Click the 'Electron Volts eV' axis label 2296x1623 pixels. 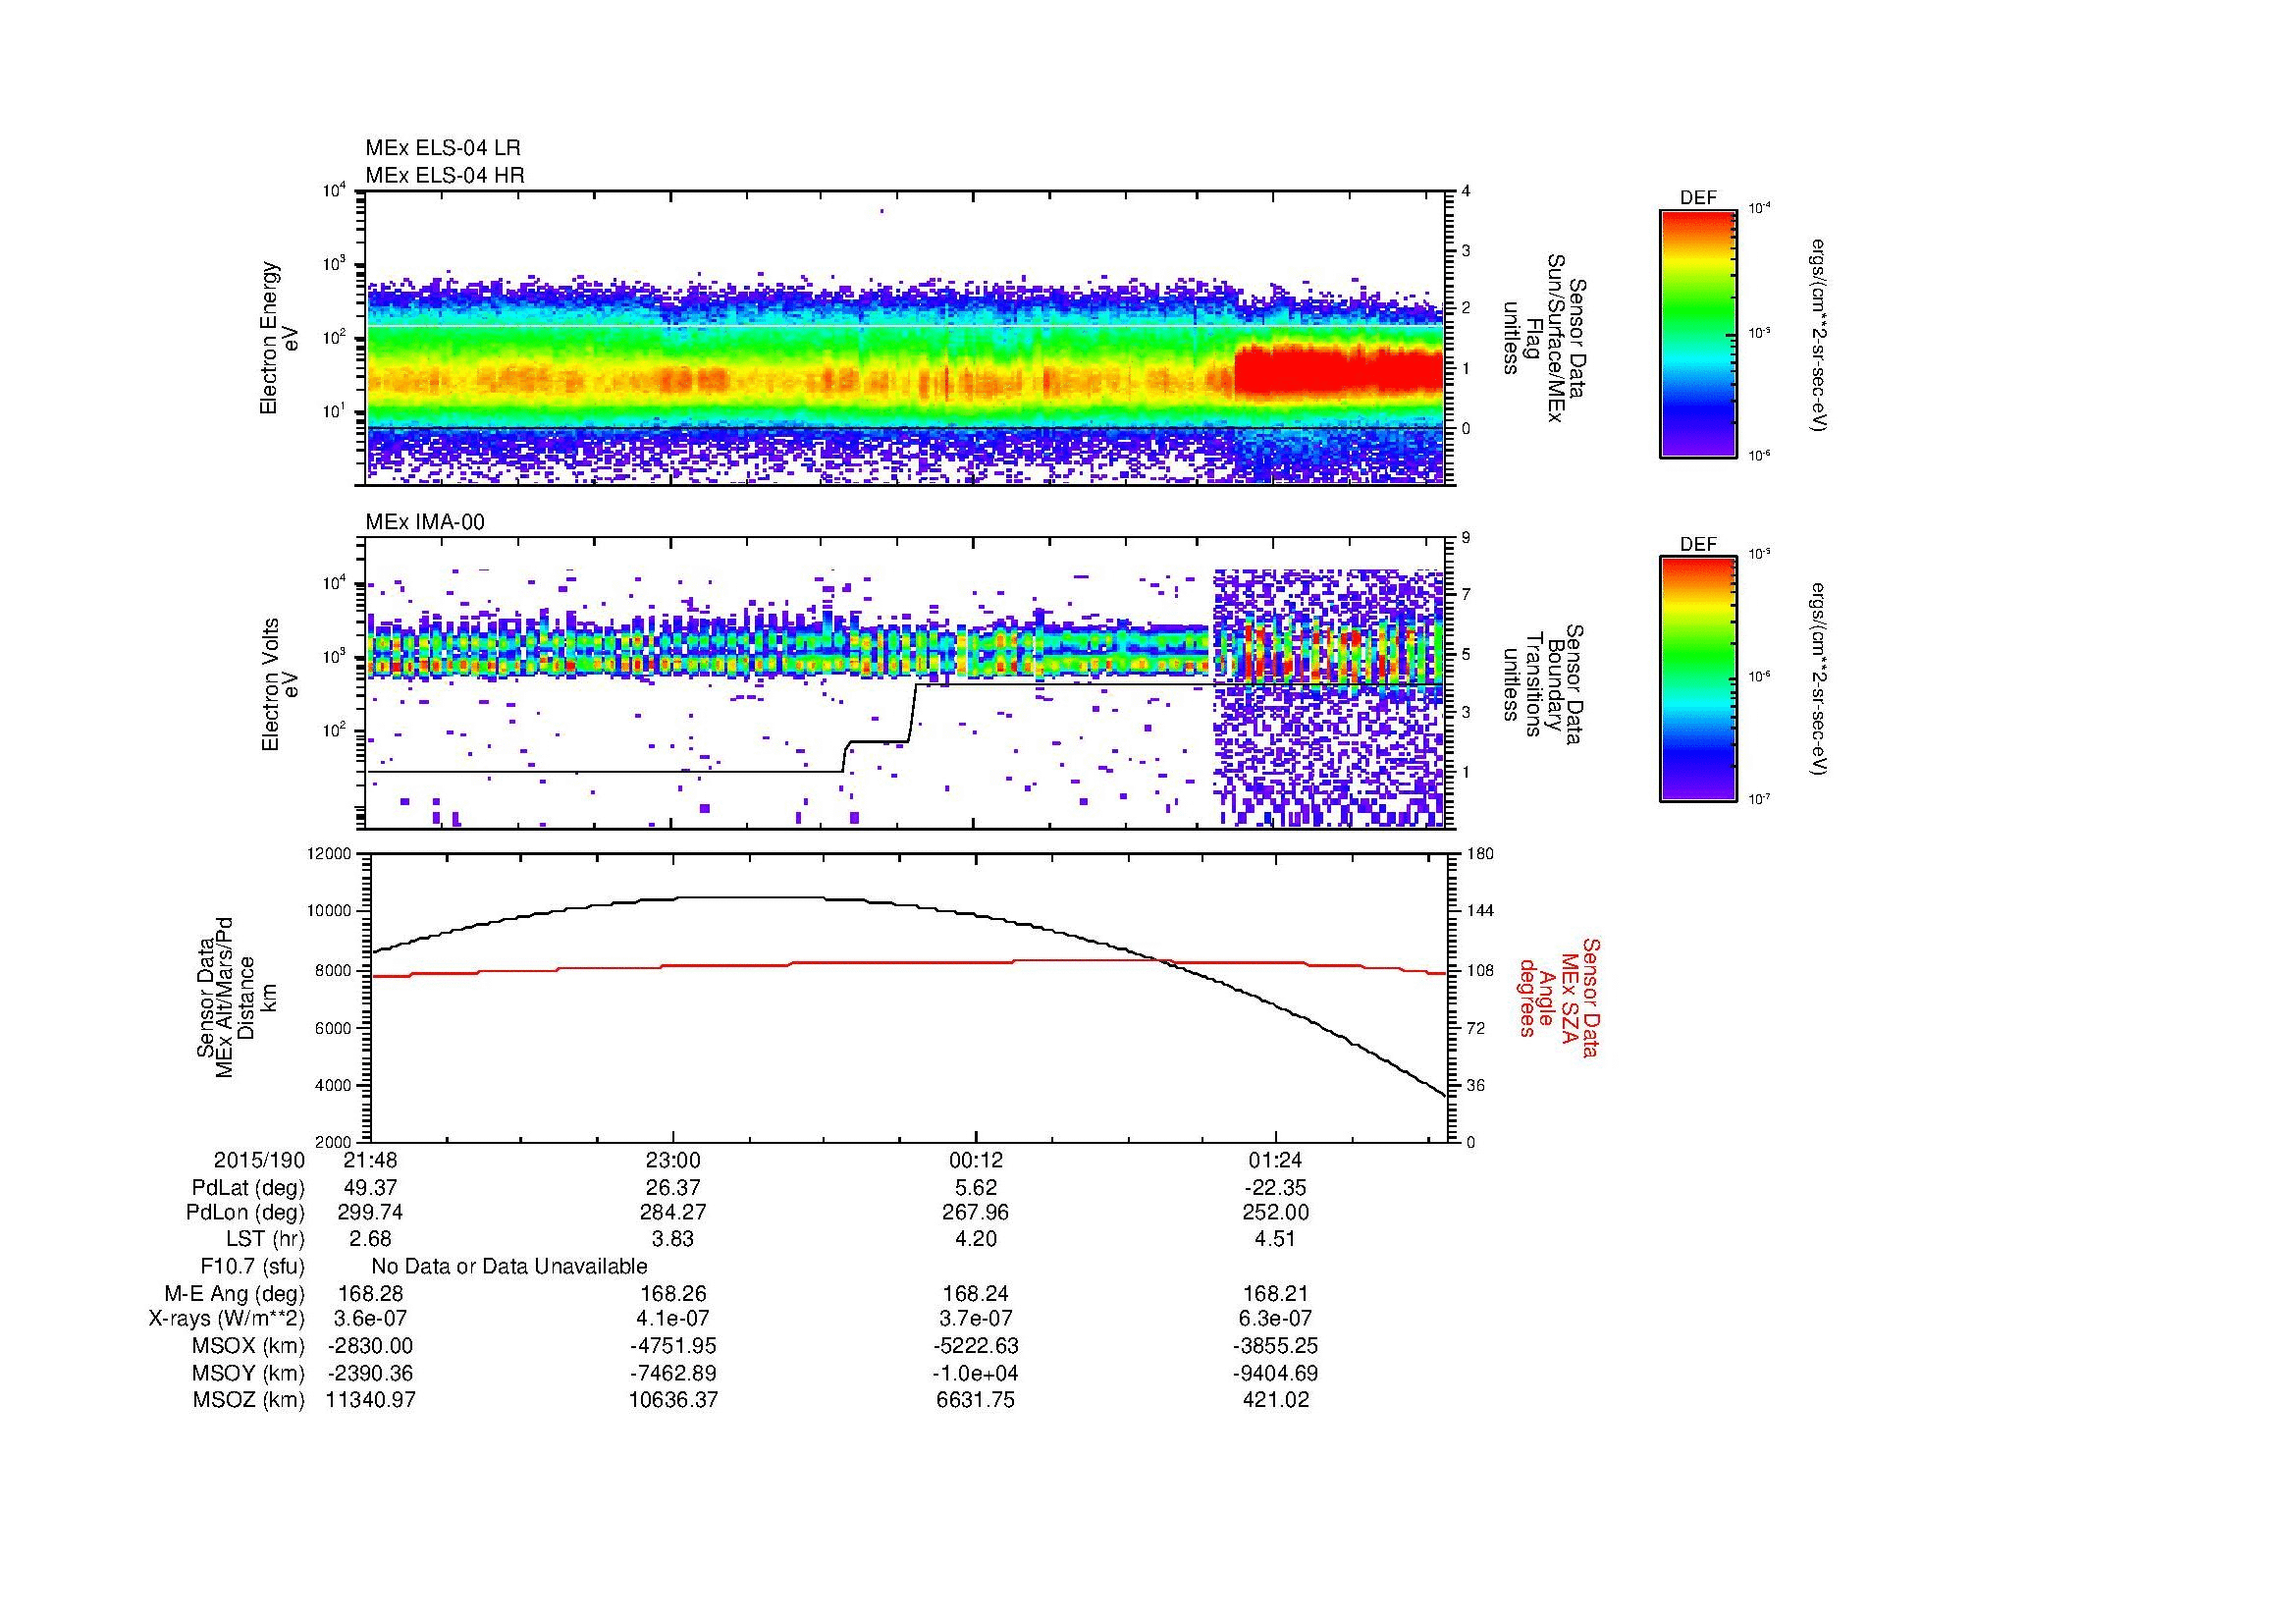tap(279, 684)
